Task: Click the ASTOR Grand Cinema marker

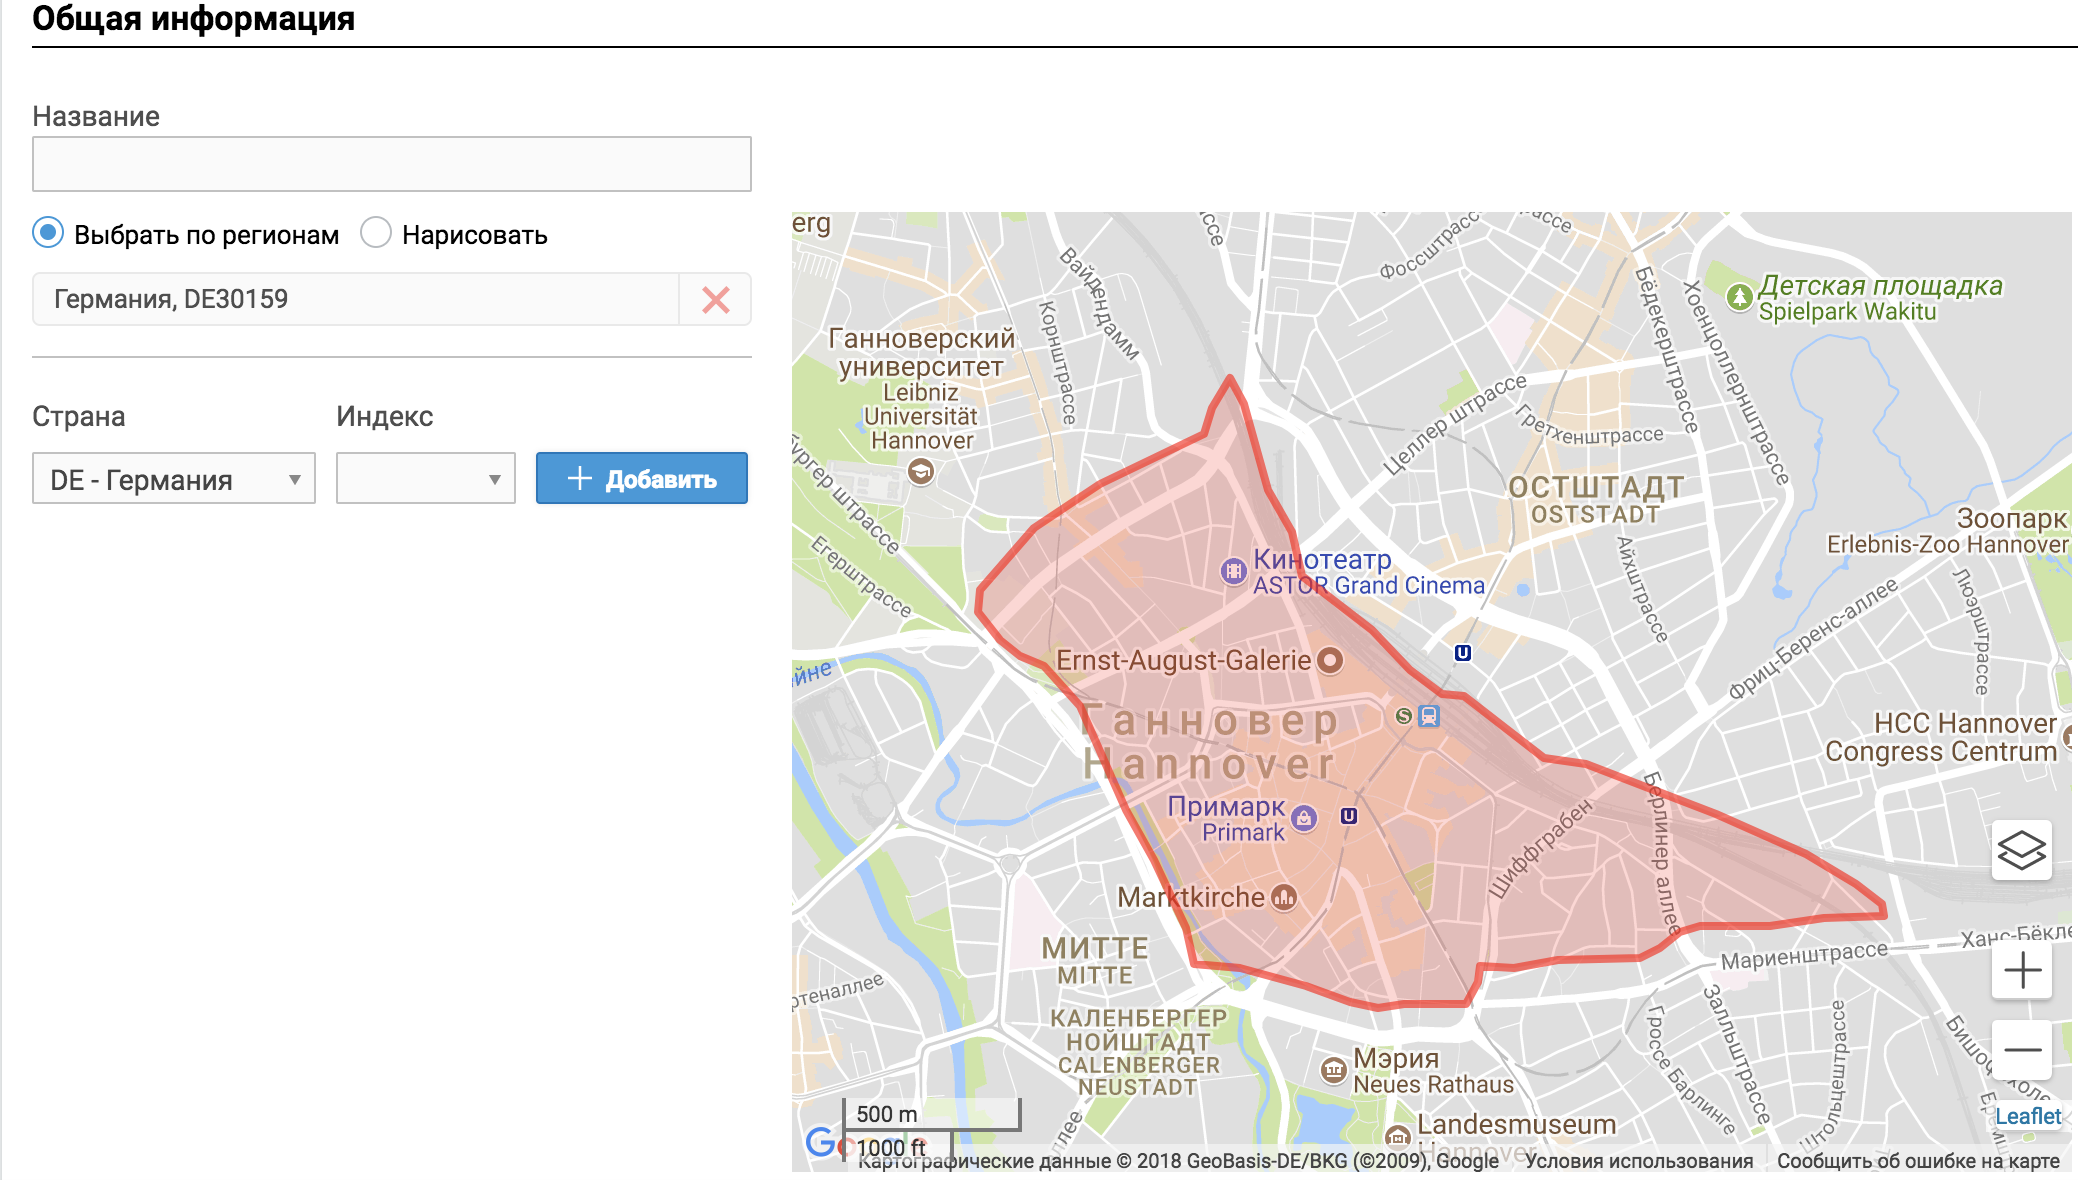Action: point(1233,571)
